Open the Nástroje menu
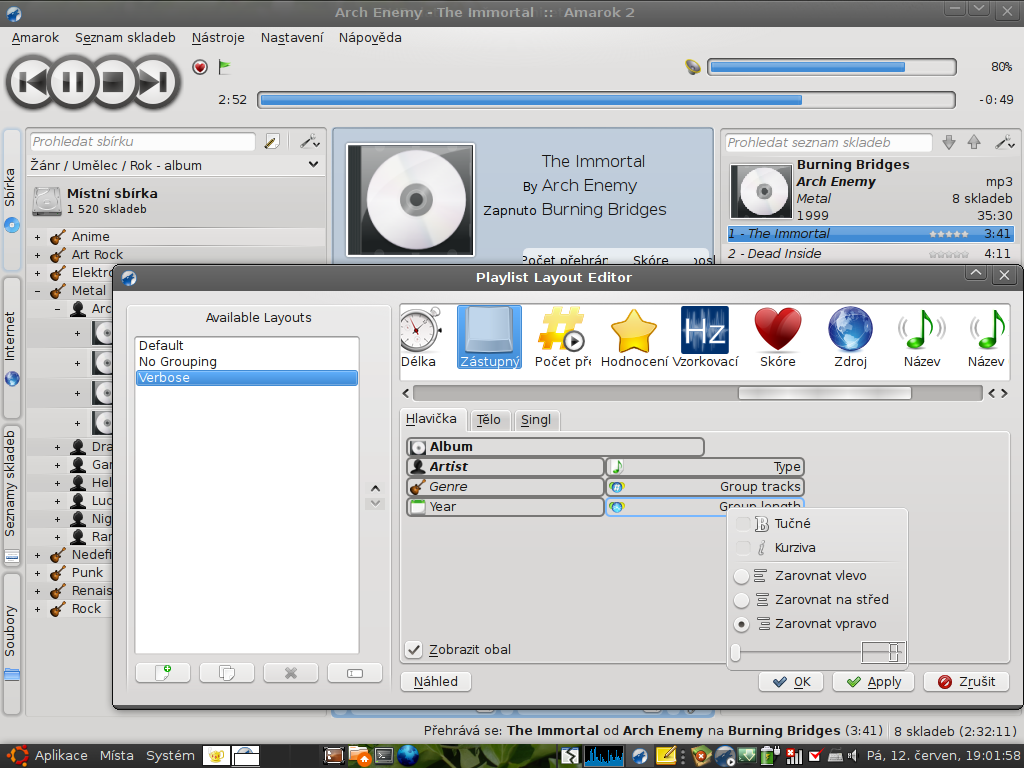The width and height of the screenshot is (1024, 768). (x=218, y=38)
